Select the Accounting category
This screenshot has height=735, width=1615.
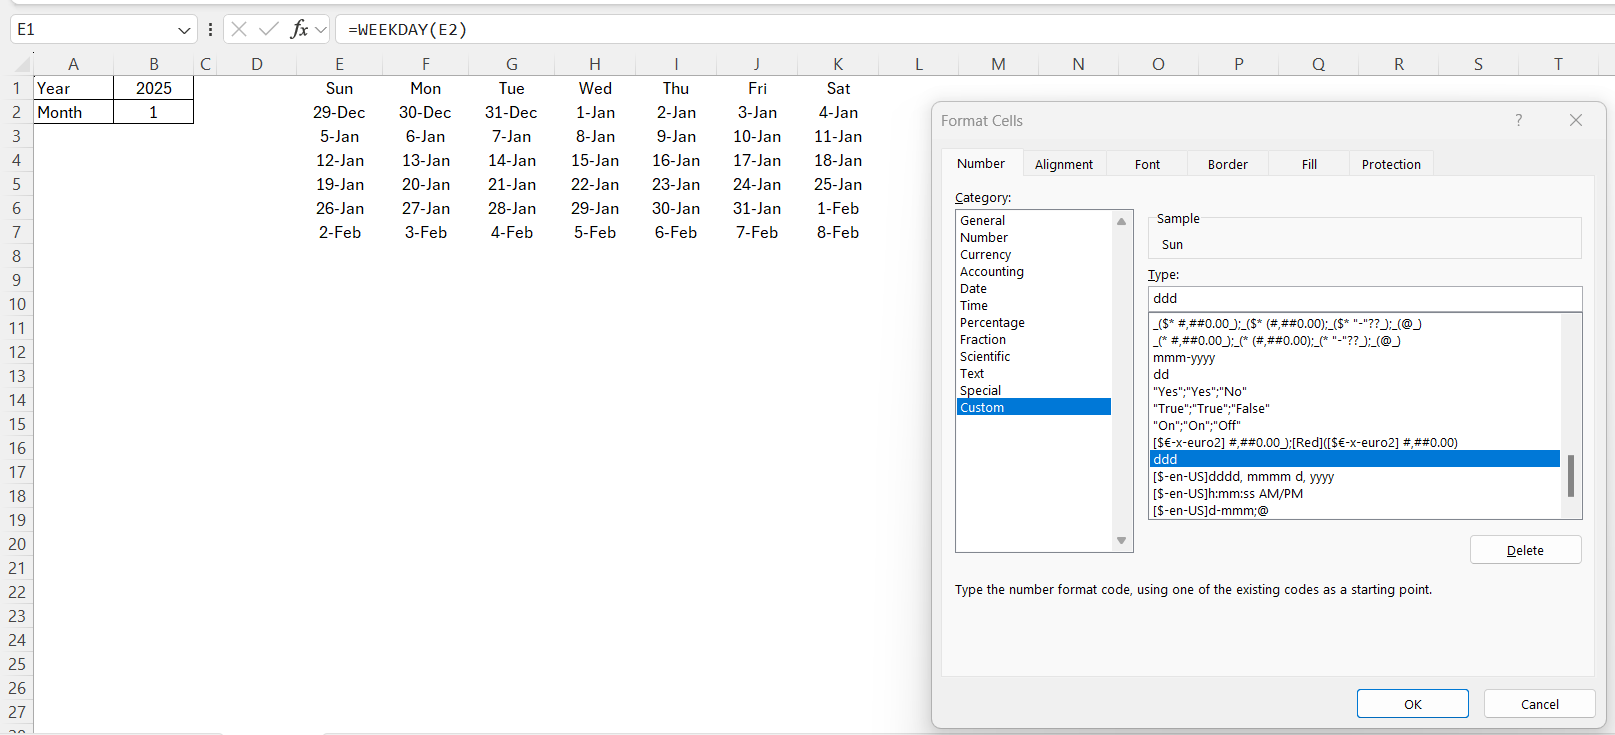[1033, 271]
